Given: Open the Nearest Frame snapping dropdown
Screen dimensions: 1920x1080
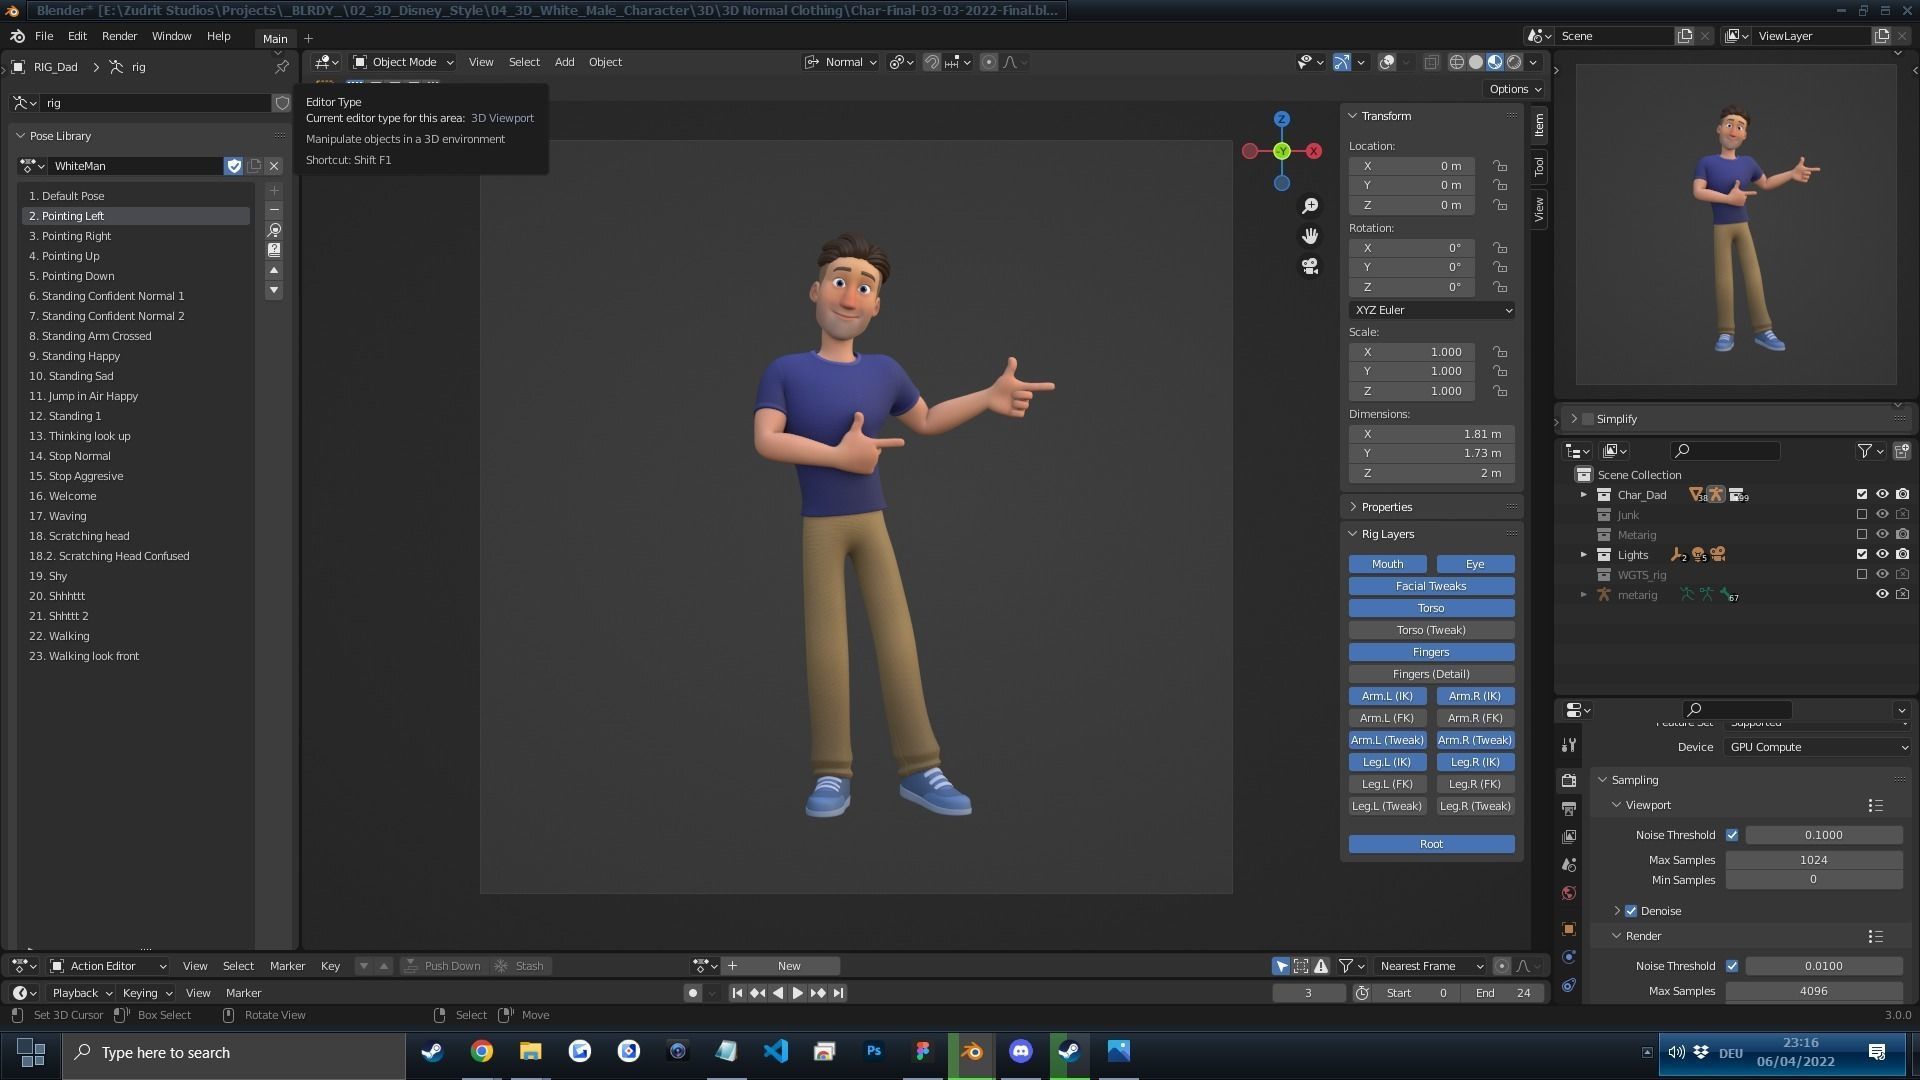Looking at the screenshot, I should click(1430, 966).
